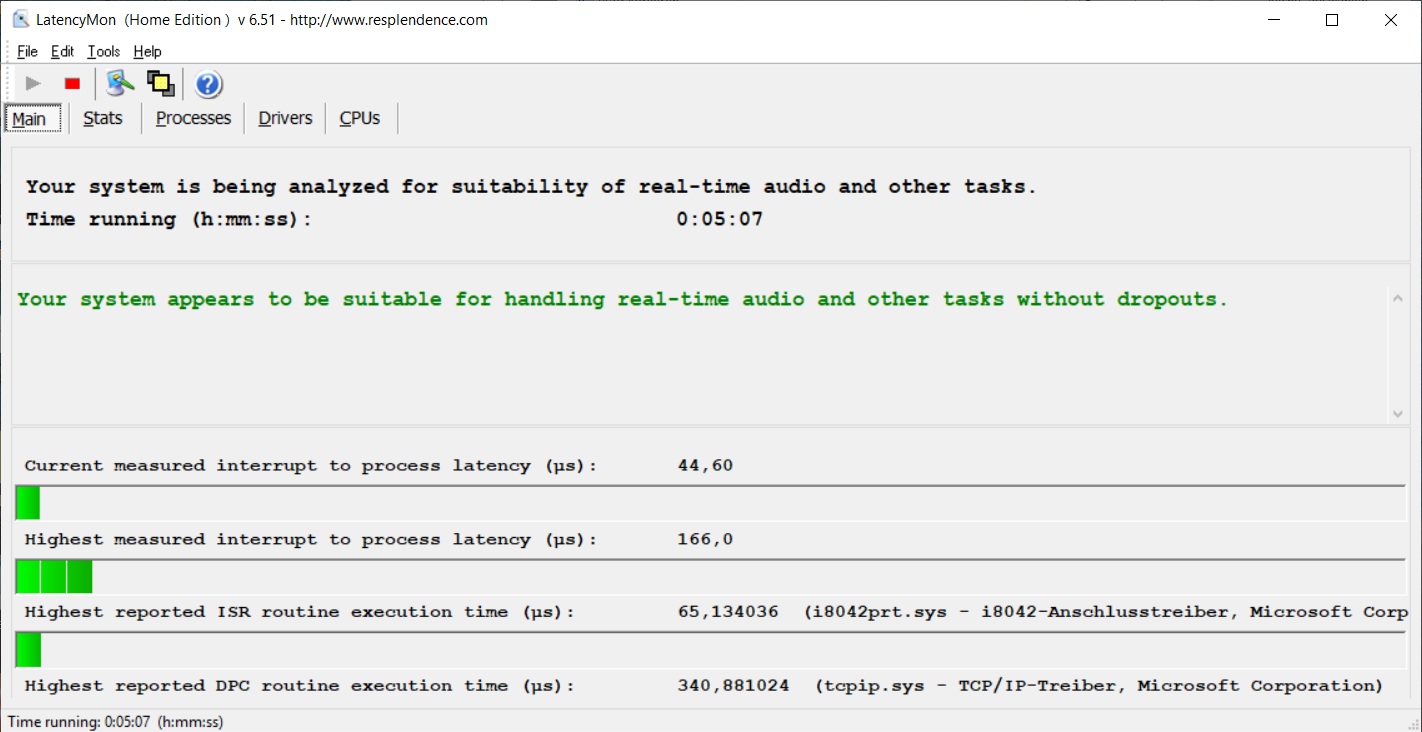Open the options tool icon in toolbar

120,84
